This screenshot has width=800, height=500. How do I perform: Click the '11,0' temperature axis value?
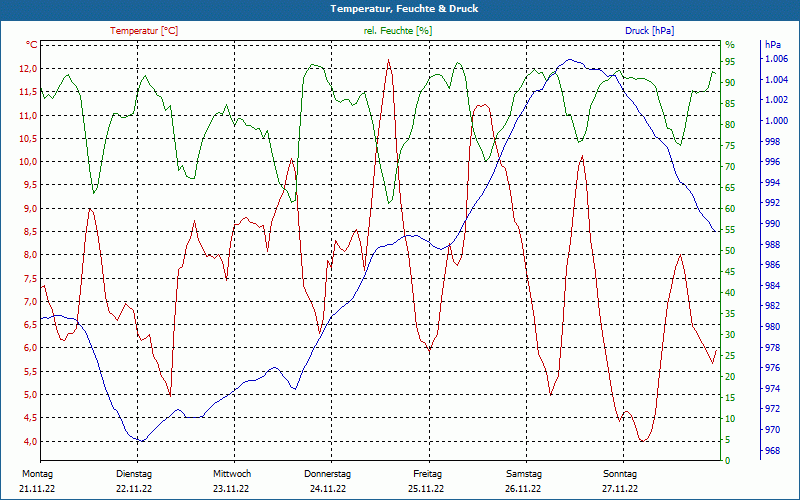(x=28, y=115)
